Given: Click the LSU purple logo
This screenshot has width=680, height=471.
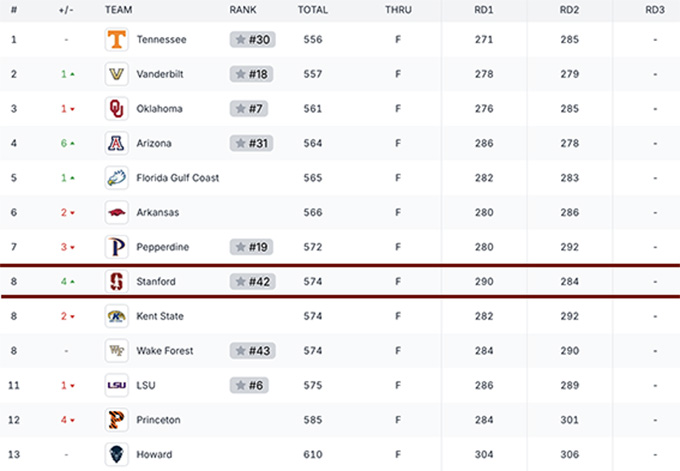Looking at the screenshot, I should pyautogui.click(x=117, y=385).
